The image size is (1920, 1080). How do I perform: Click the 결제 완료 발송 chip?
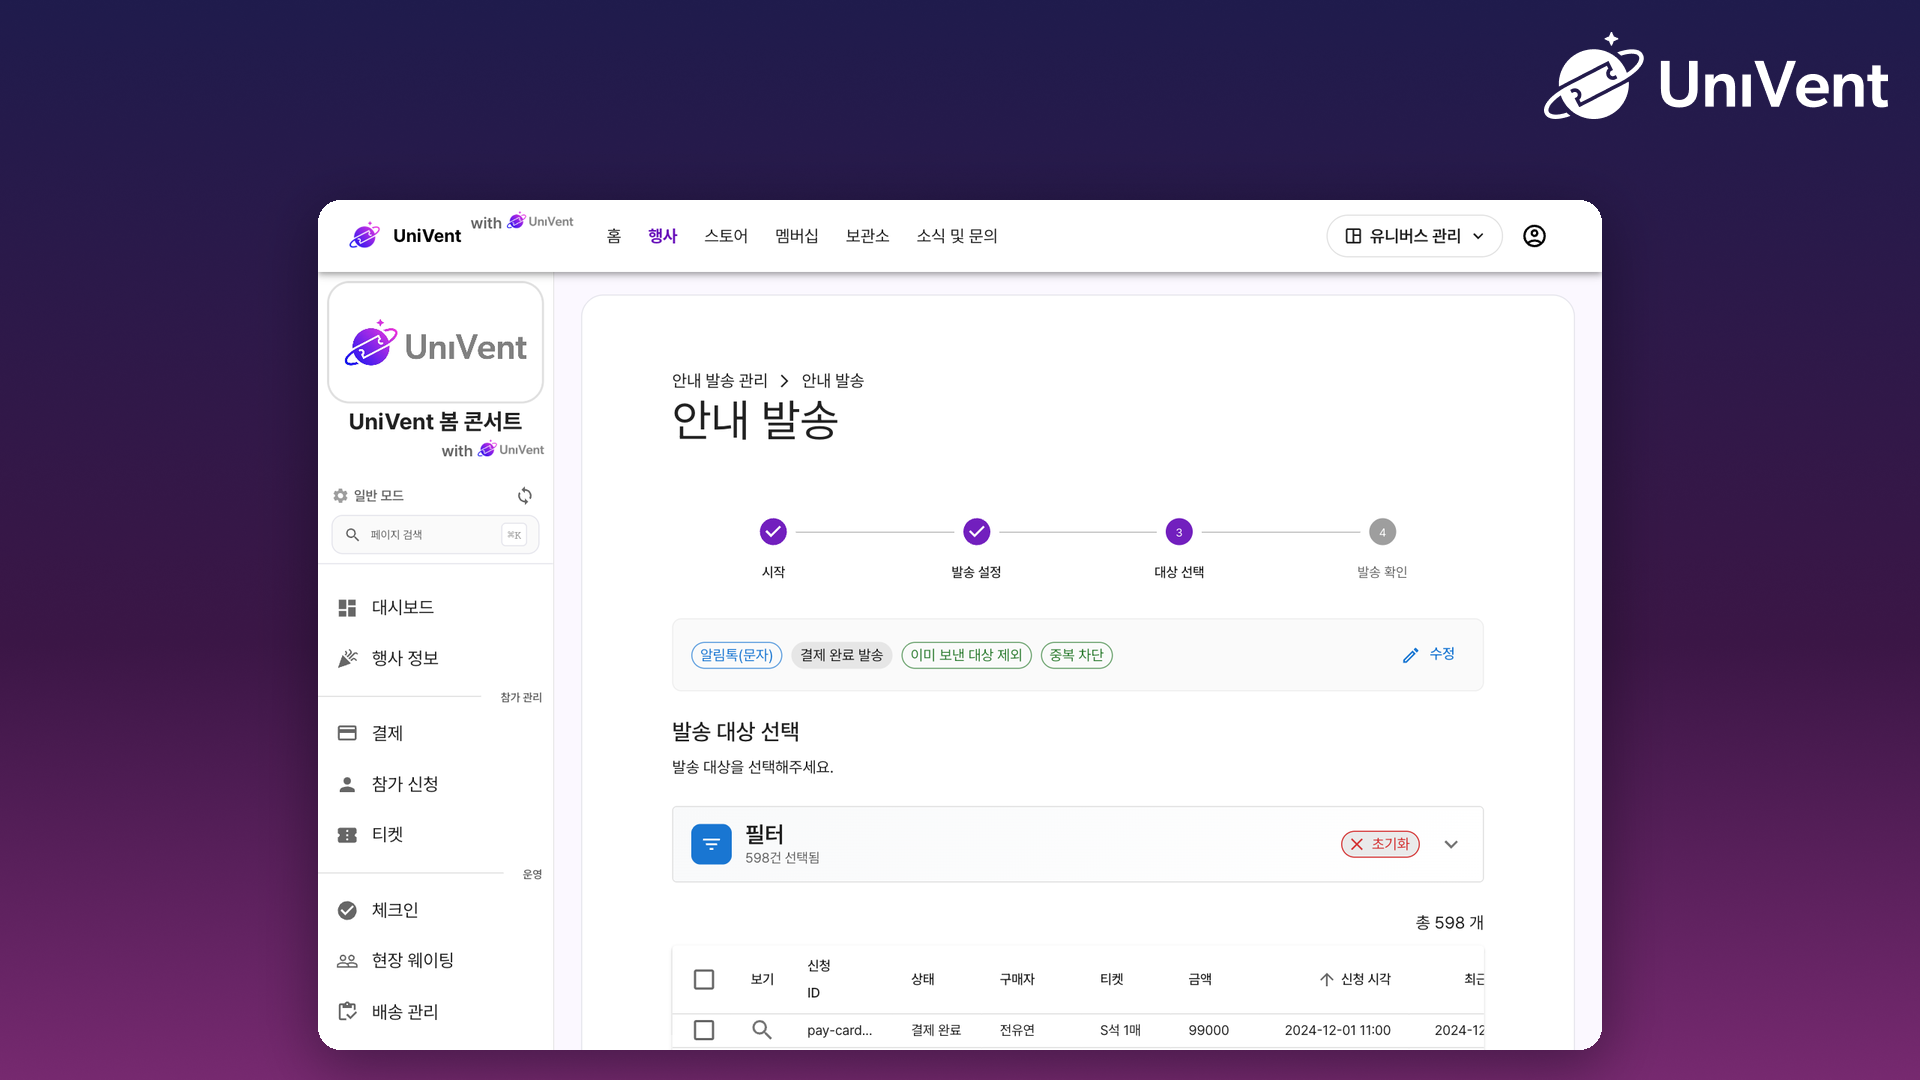click(x=841, y=655)
